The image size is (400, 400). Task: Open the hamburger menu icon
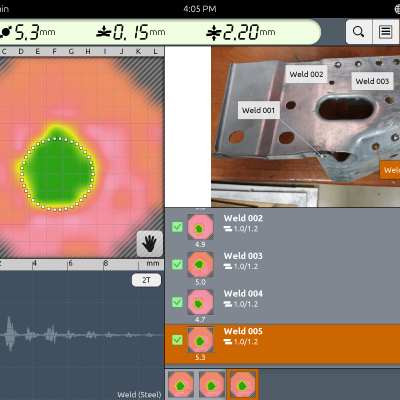tap(386, 32)
